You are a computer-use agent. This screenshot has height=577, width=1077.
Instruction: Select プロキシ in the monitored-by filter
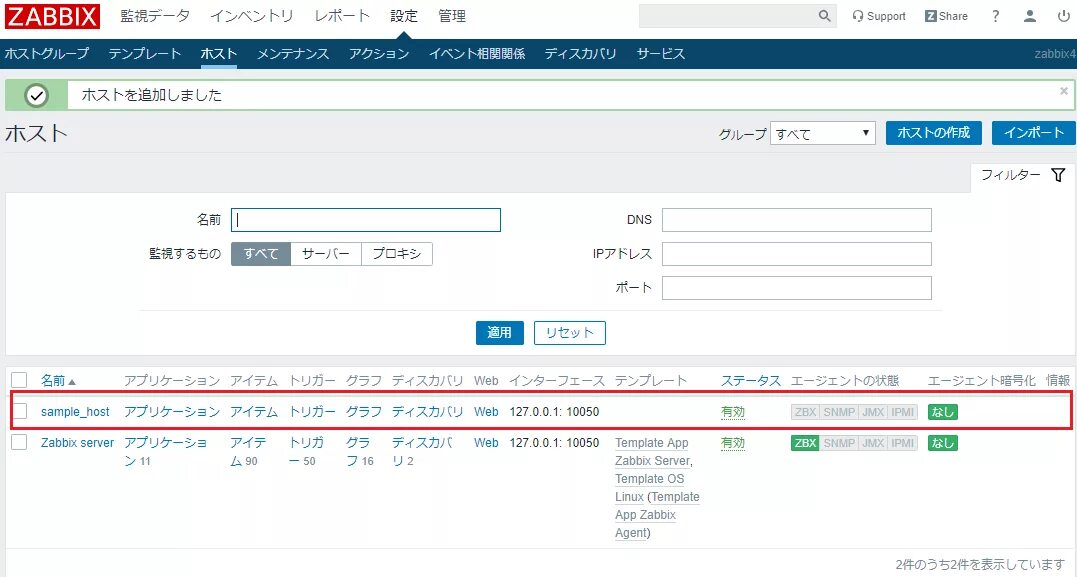(x=396, y=253)
